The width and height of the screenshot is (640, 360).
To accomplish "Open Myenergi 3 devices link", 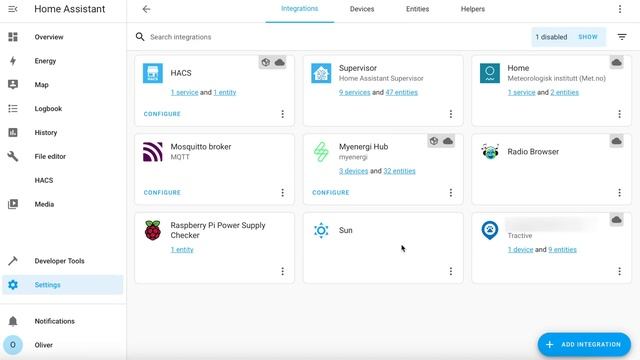I will (x=353, y=171).
